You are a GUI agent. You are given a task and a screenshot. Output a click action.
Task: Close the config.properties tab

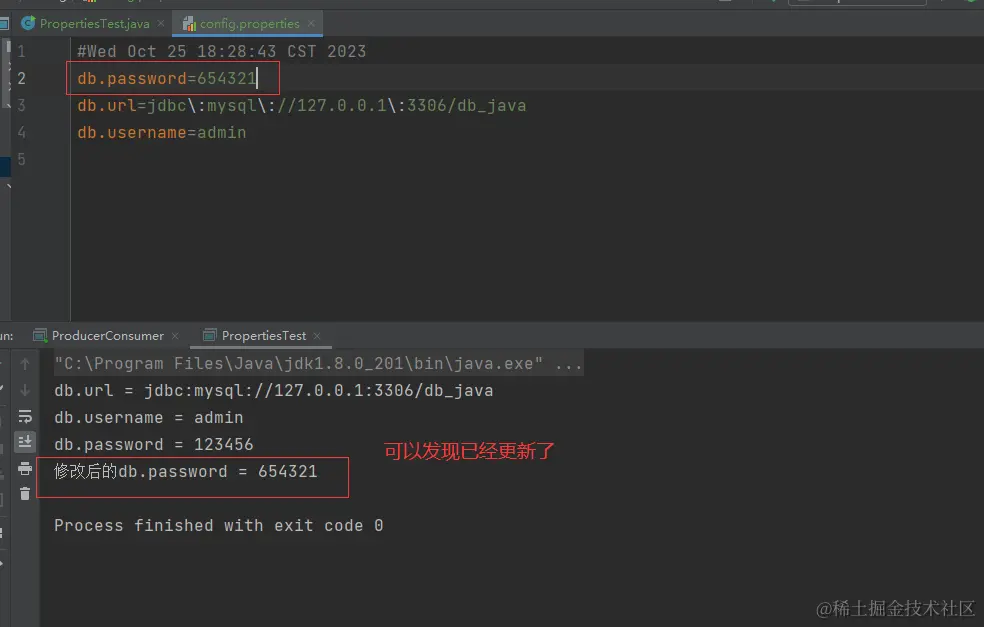[311, 23]
